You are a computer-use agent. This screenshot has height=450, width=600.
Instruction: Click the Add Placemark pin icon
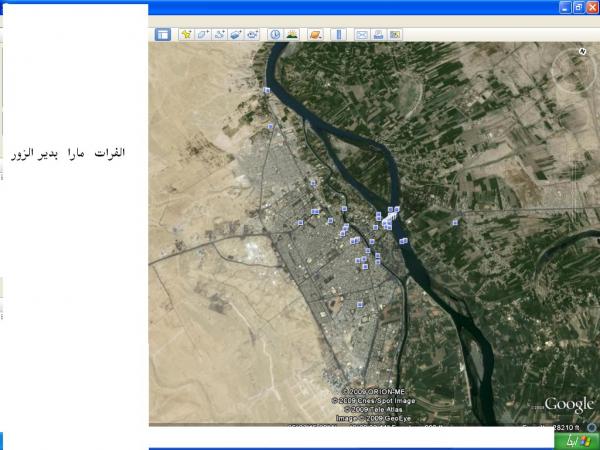[186, 34]
